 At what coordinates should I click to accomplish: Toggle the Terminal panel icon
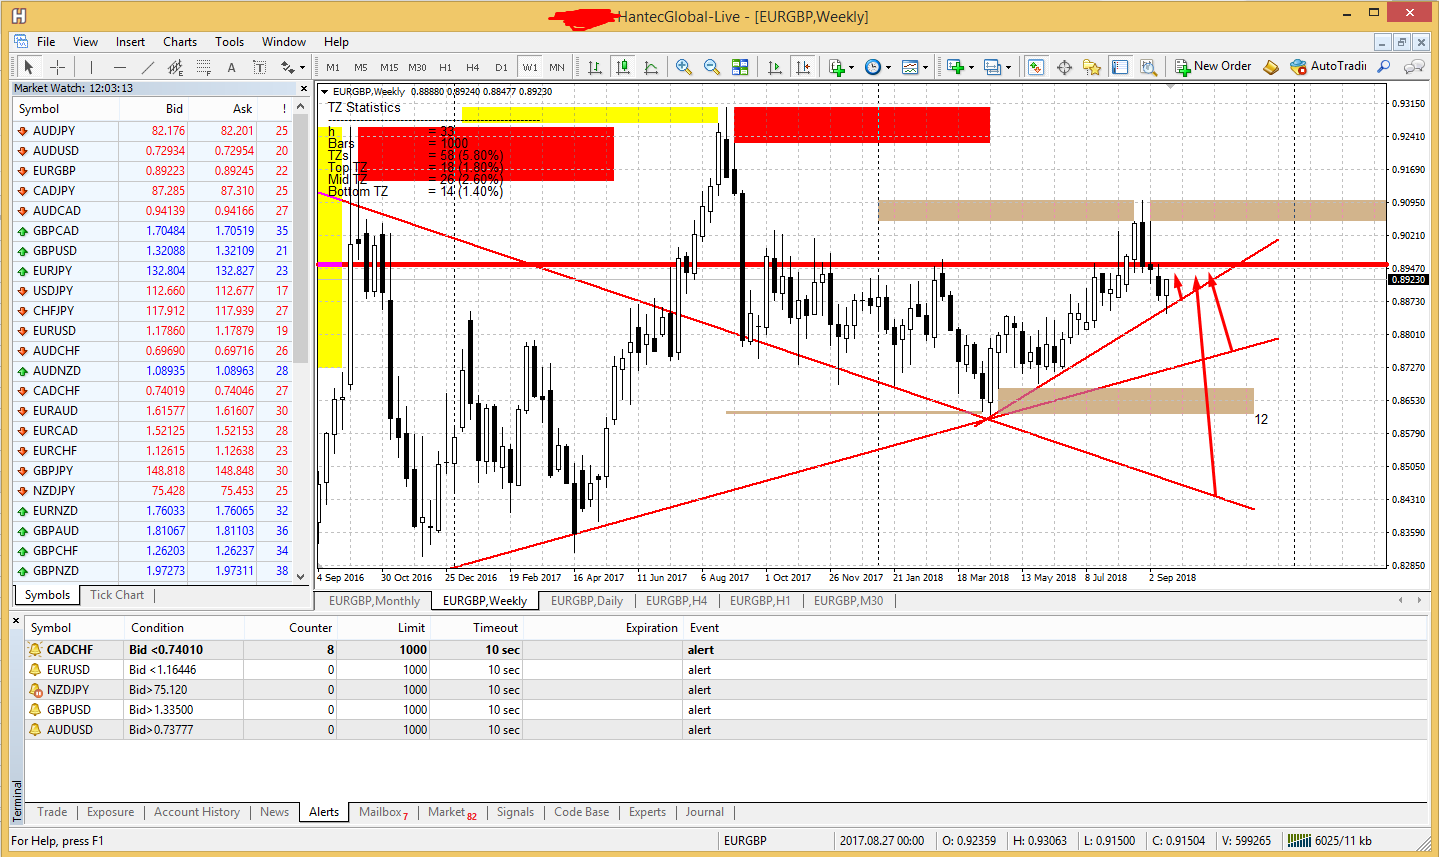[1120, 67]
